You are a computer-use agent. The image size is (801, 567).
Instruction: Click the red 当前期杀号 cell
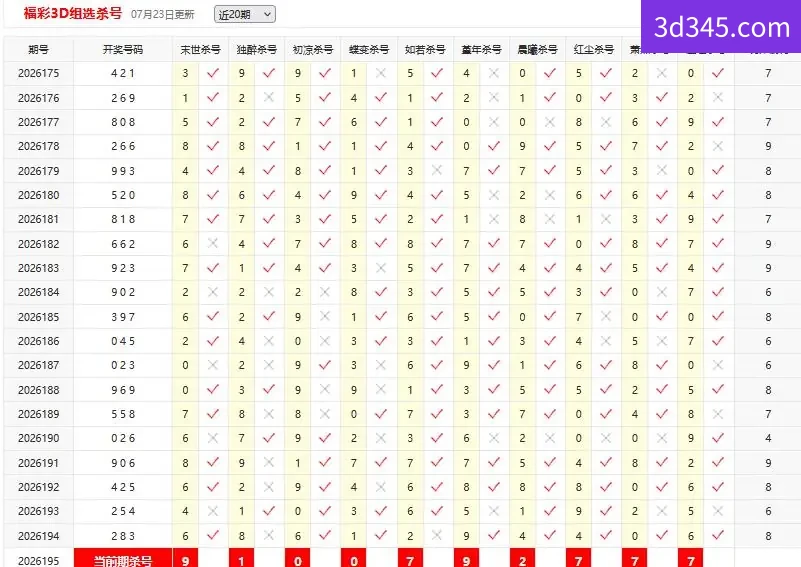(123, 558)
